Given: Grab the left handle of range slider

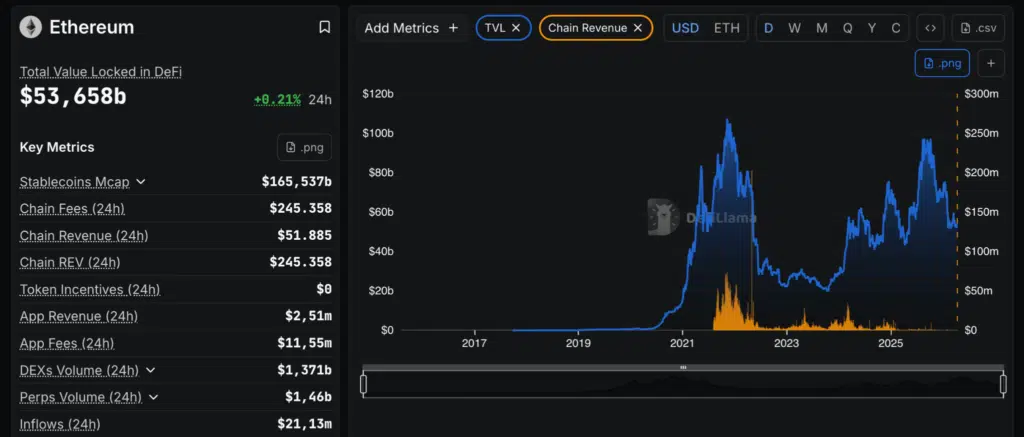Looking at the screenshot, I should pyautogui.click(x=364, y=385).
